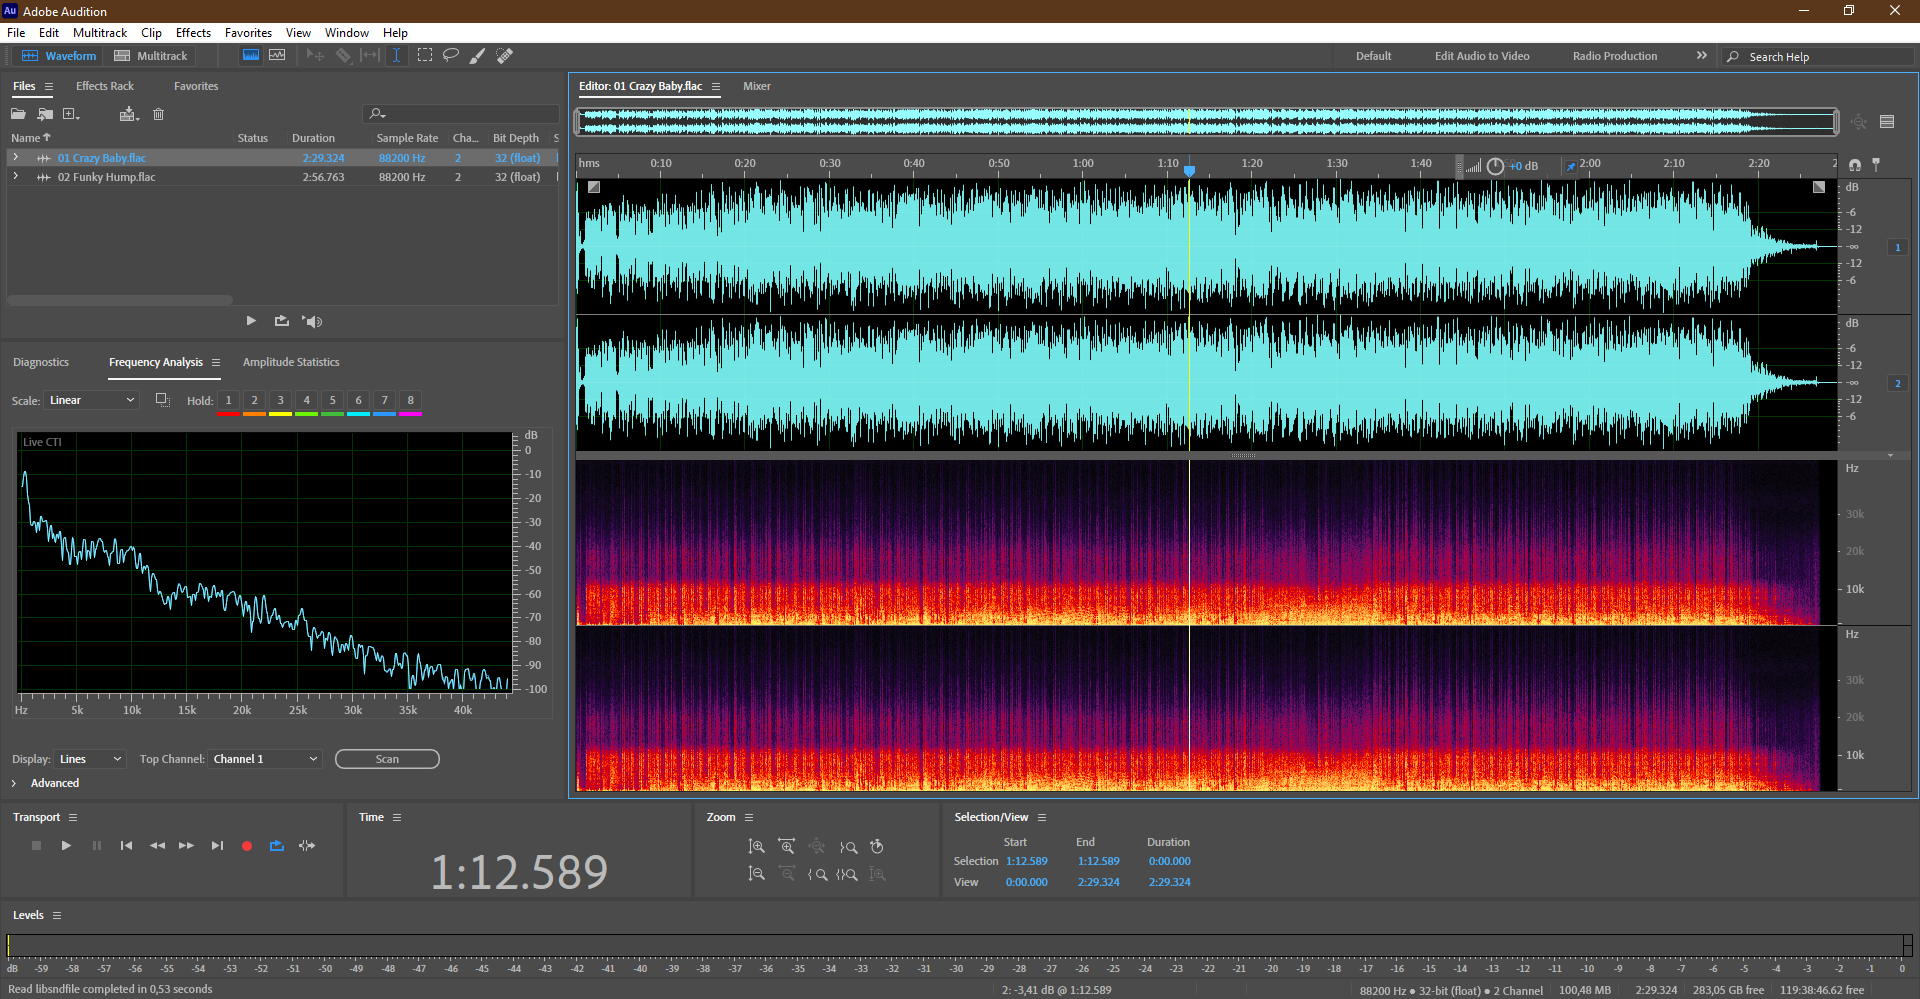Open the Top Channel dropdown

[265, 759]
